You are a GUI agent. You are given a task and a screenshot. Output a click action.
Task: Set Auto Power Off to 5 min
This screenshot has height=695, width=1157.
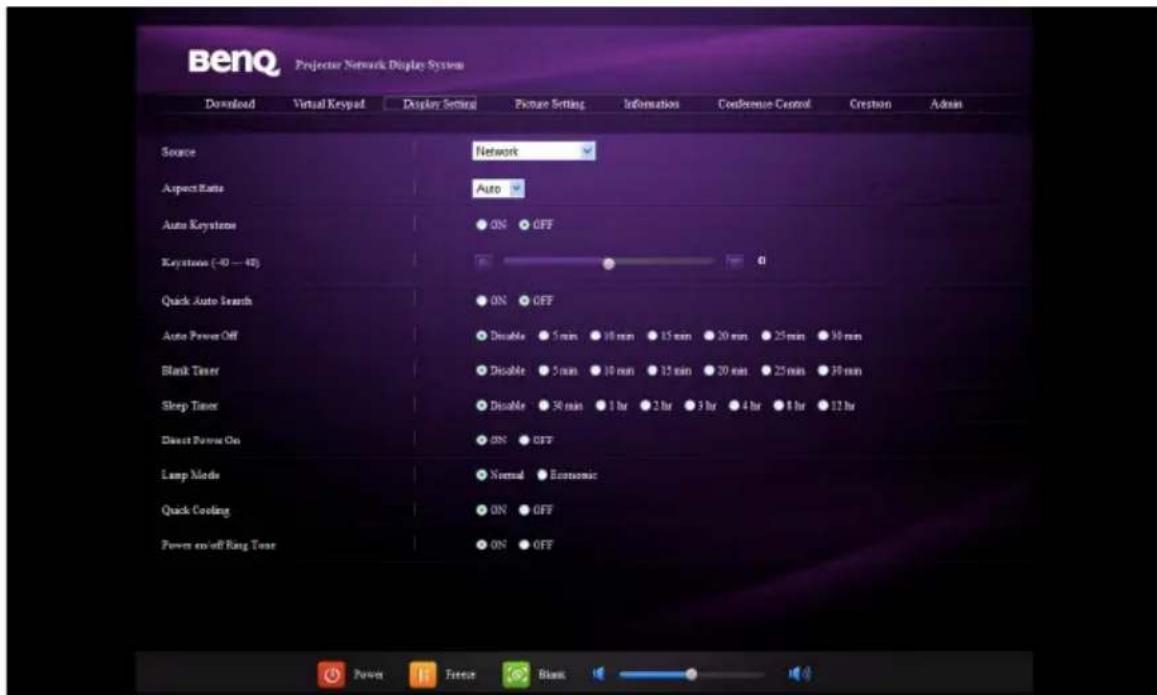pyautogui.click(x=544, y=336)
